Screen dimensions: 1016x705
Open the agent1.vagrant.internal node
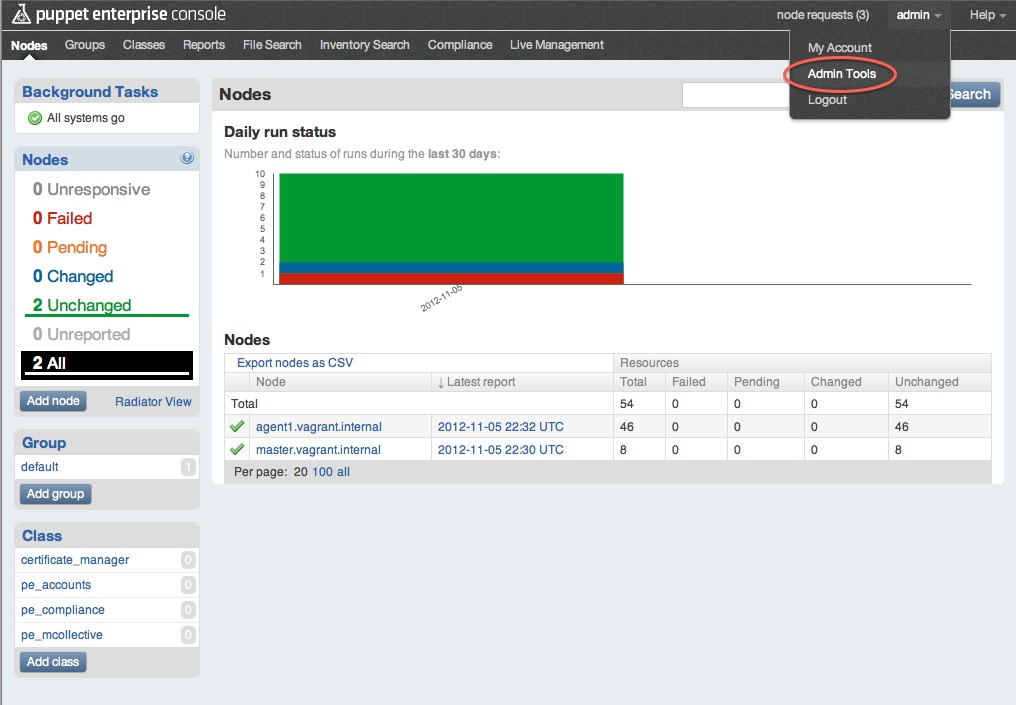click(319, 427)
